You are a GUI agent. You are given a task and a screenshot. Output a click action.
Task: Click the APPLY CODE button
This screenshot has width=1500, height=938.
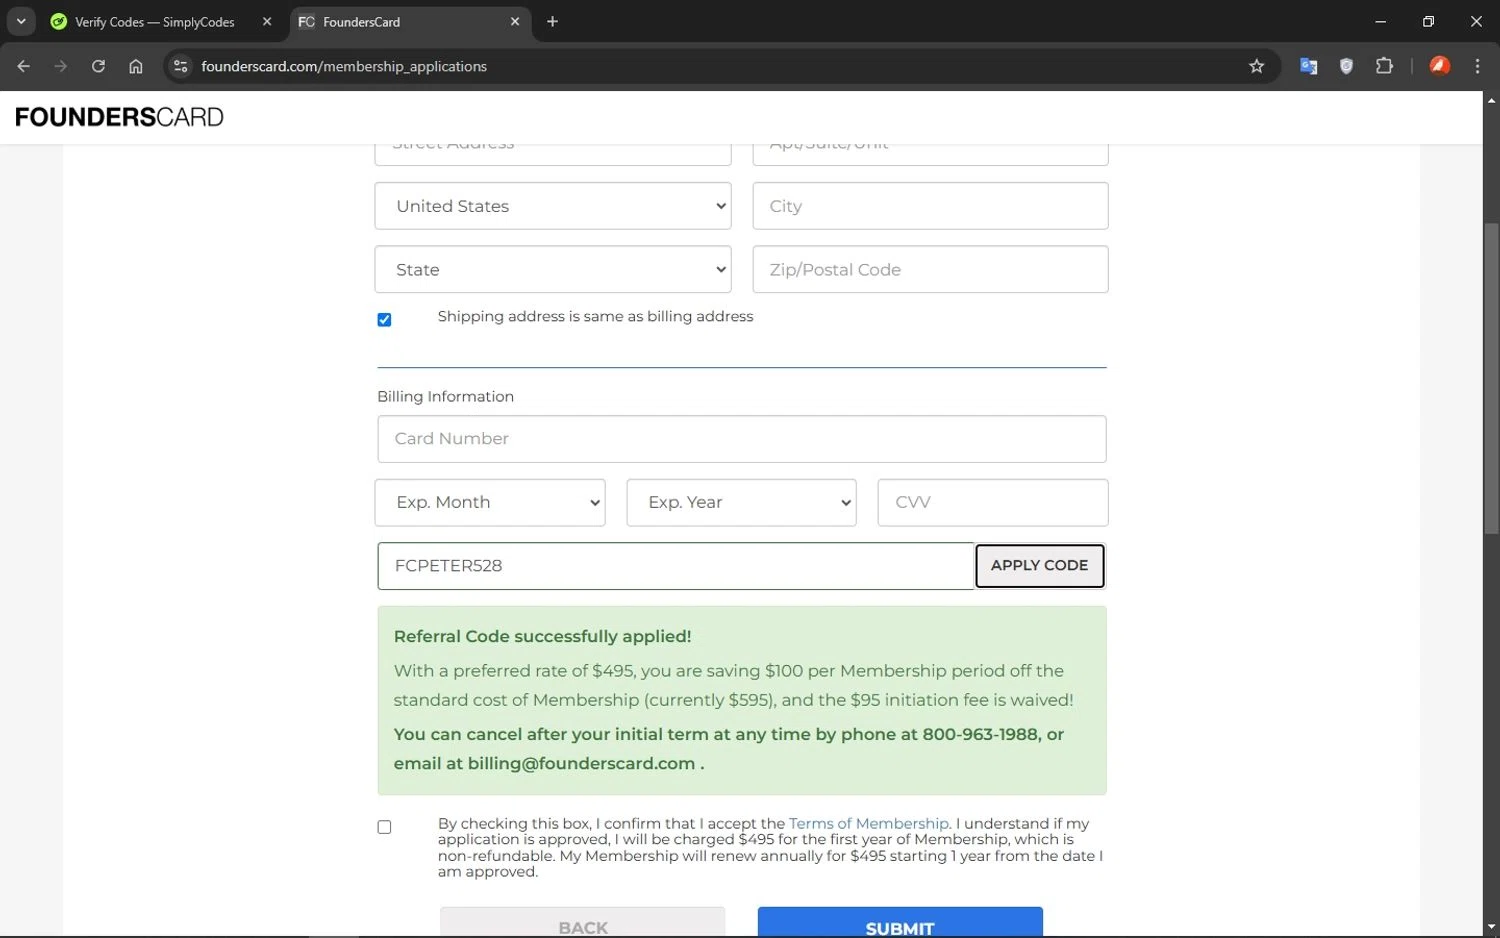[x=1039, y=566]
